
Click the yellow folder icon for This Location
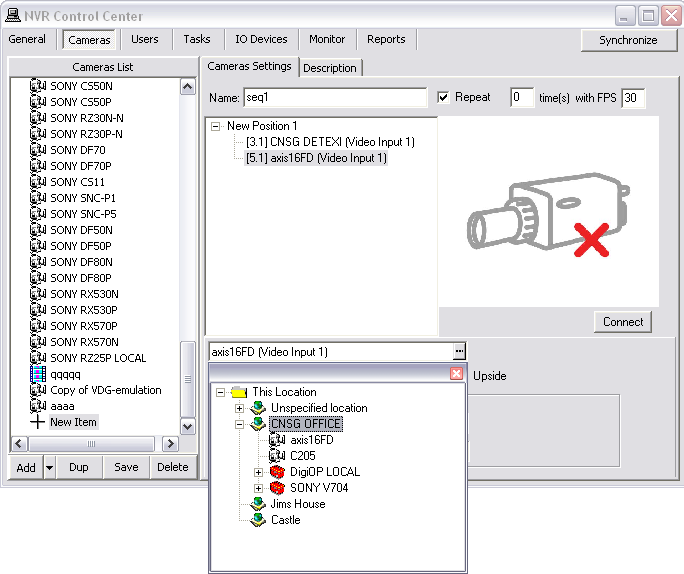tap(239, 392)
